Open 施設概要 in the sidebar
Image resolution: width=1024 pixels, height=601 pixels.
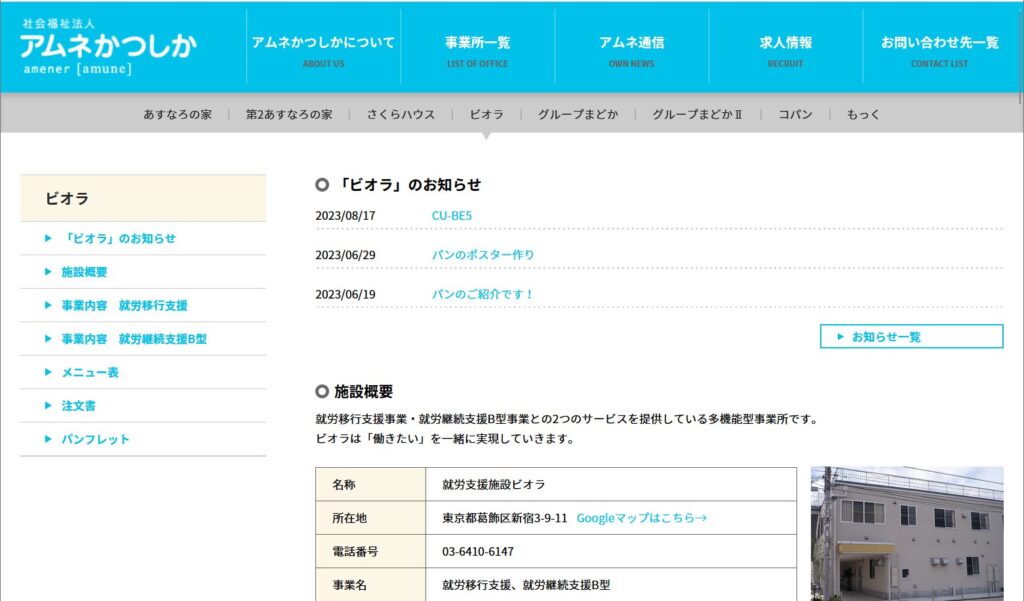pos(84,272)
